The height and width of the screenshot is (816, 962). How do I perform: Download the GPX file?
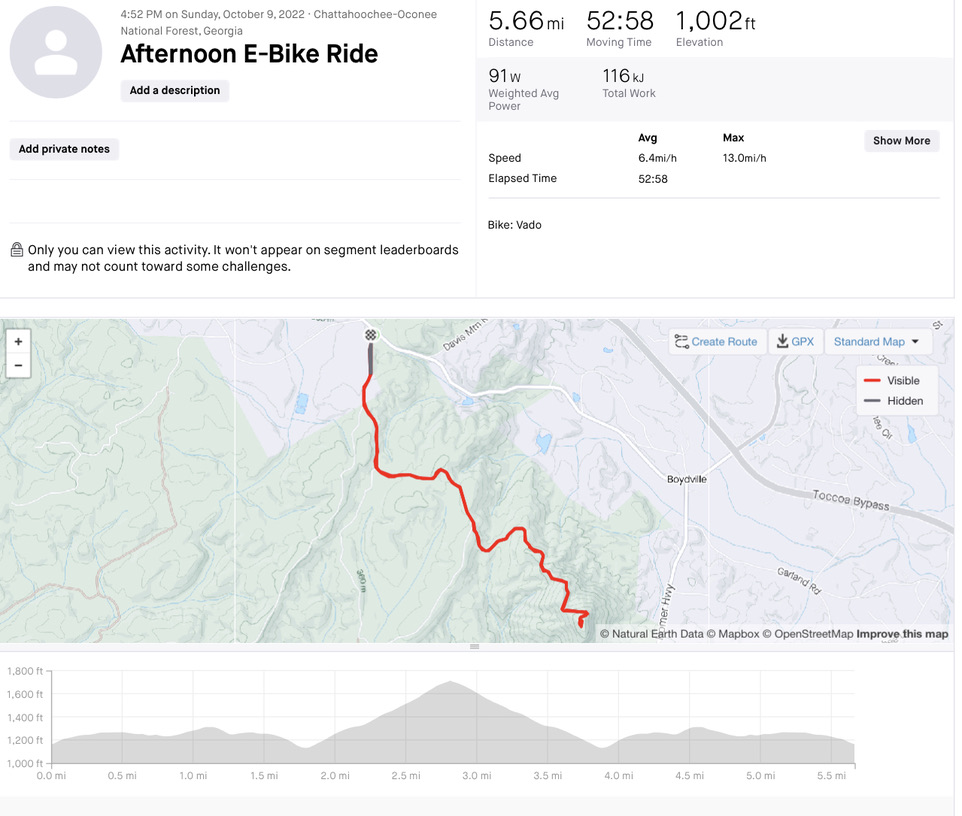pos(796,342)
